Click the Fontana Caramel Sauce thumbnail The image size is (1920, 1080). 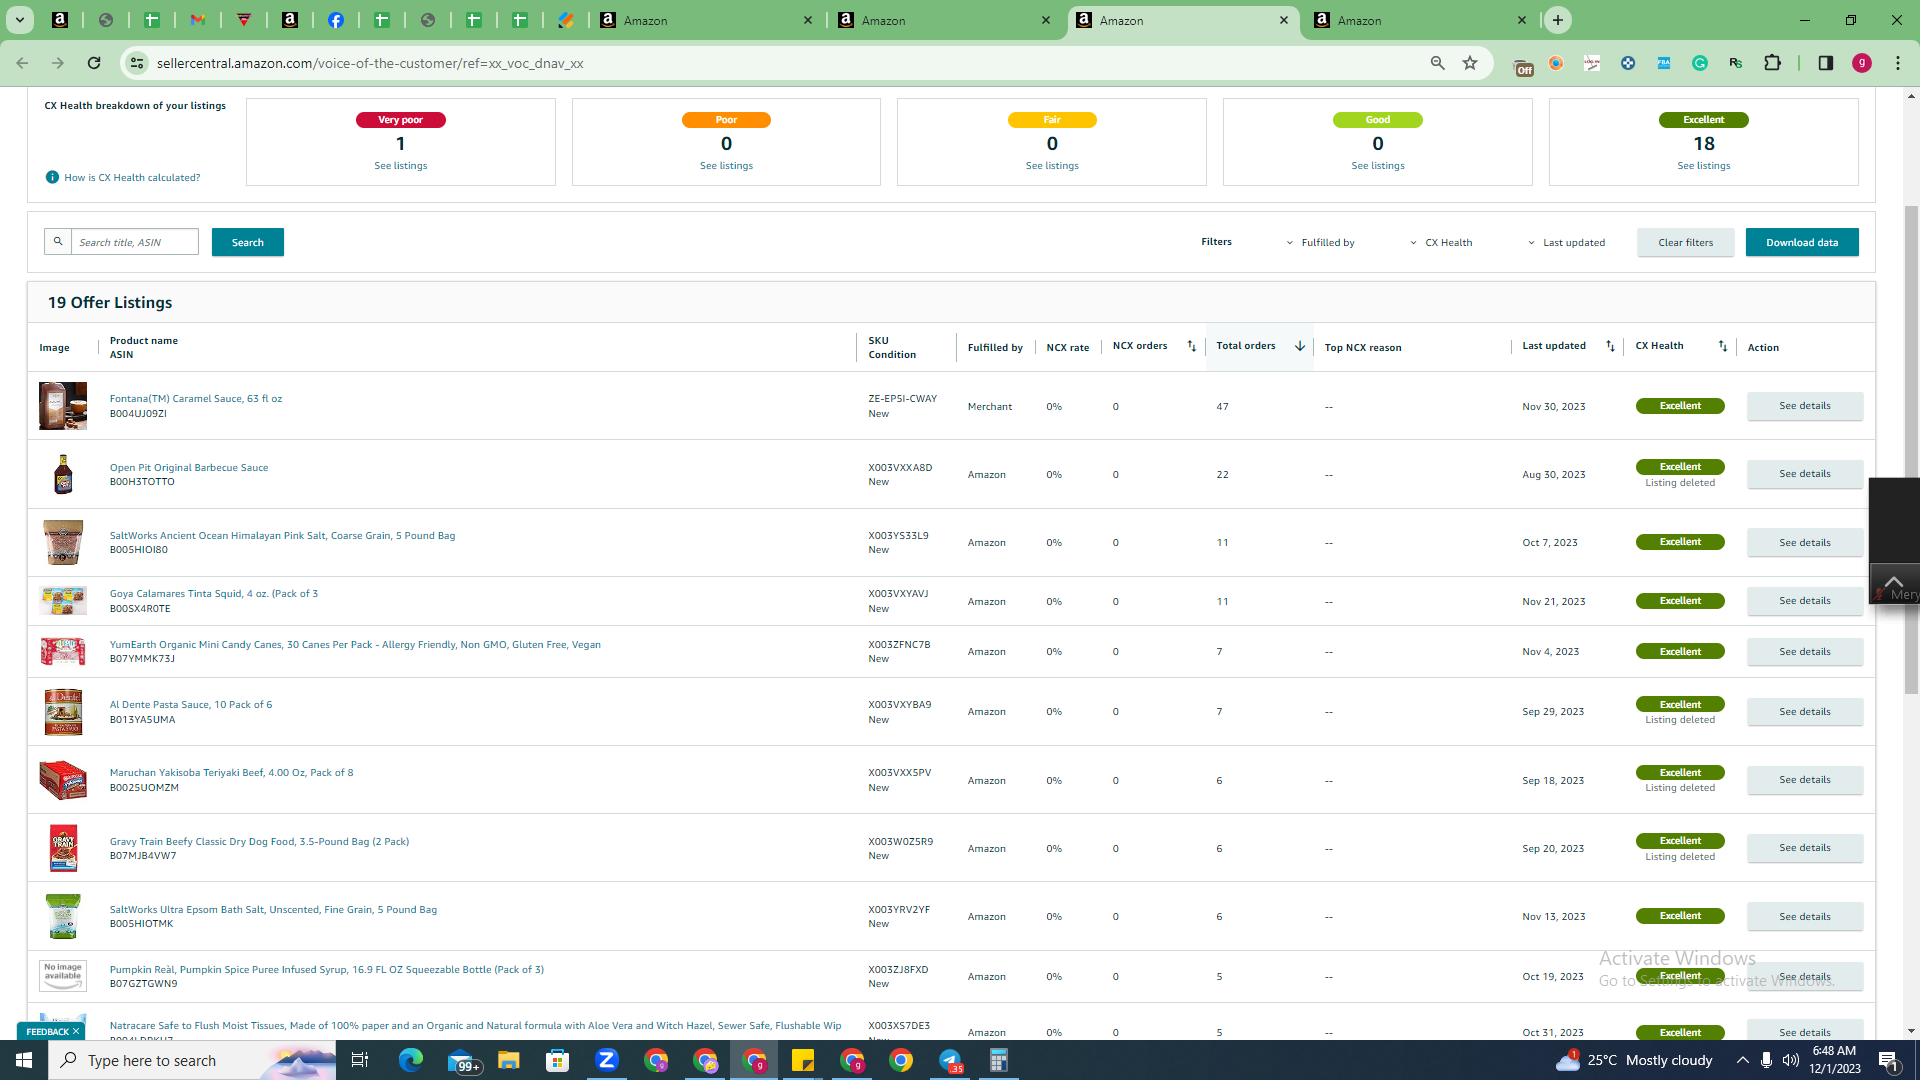click(x=63, y=406)
